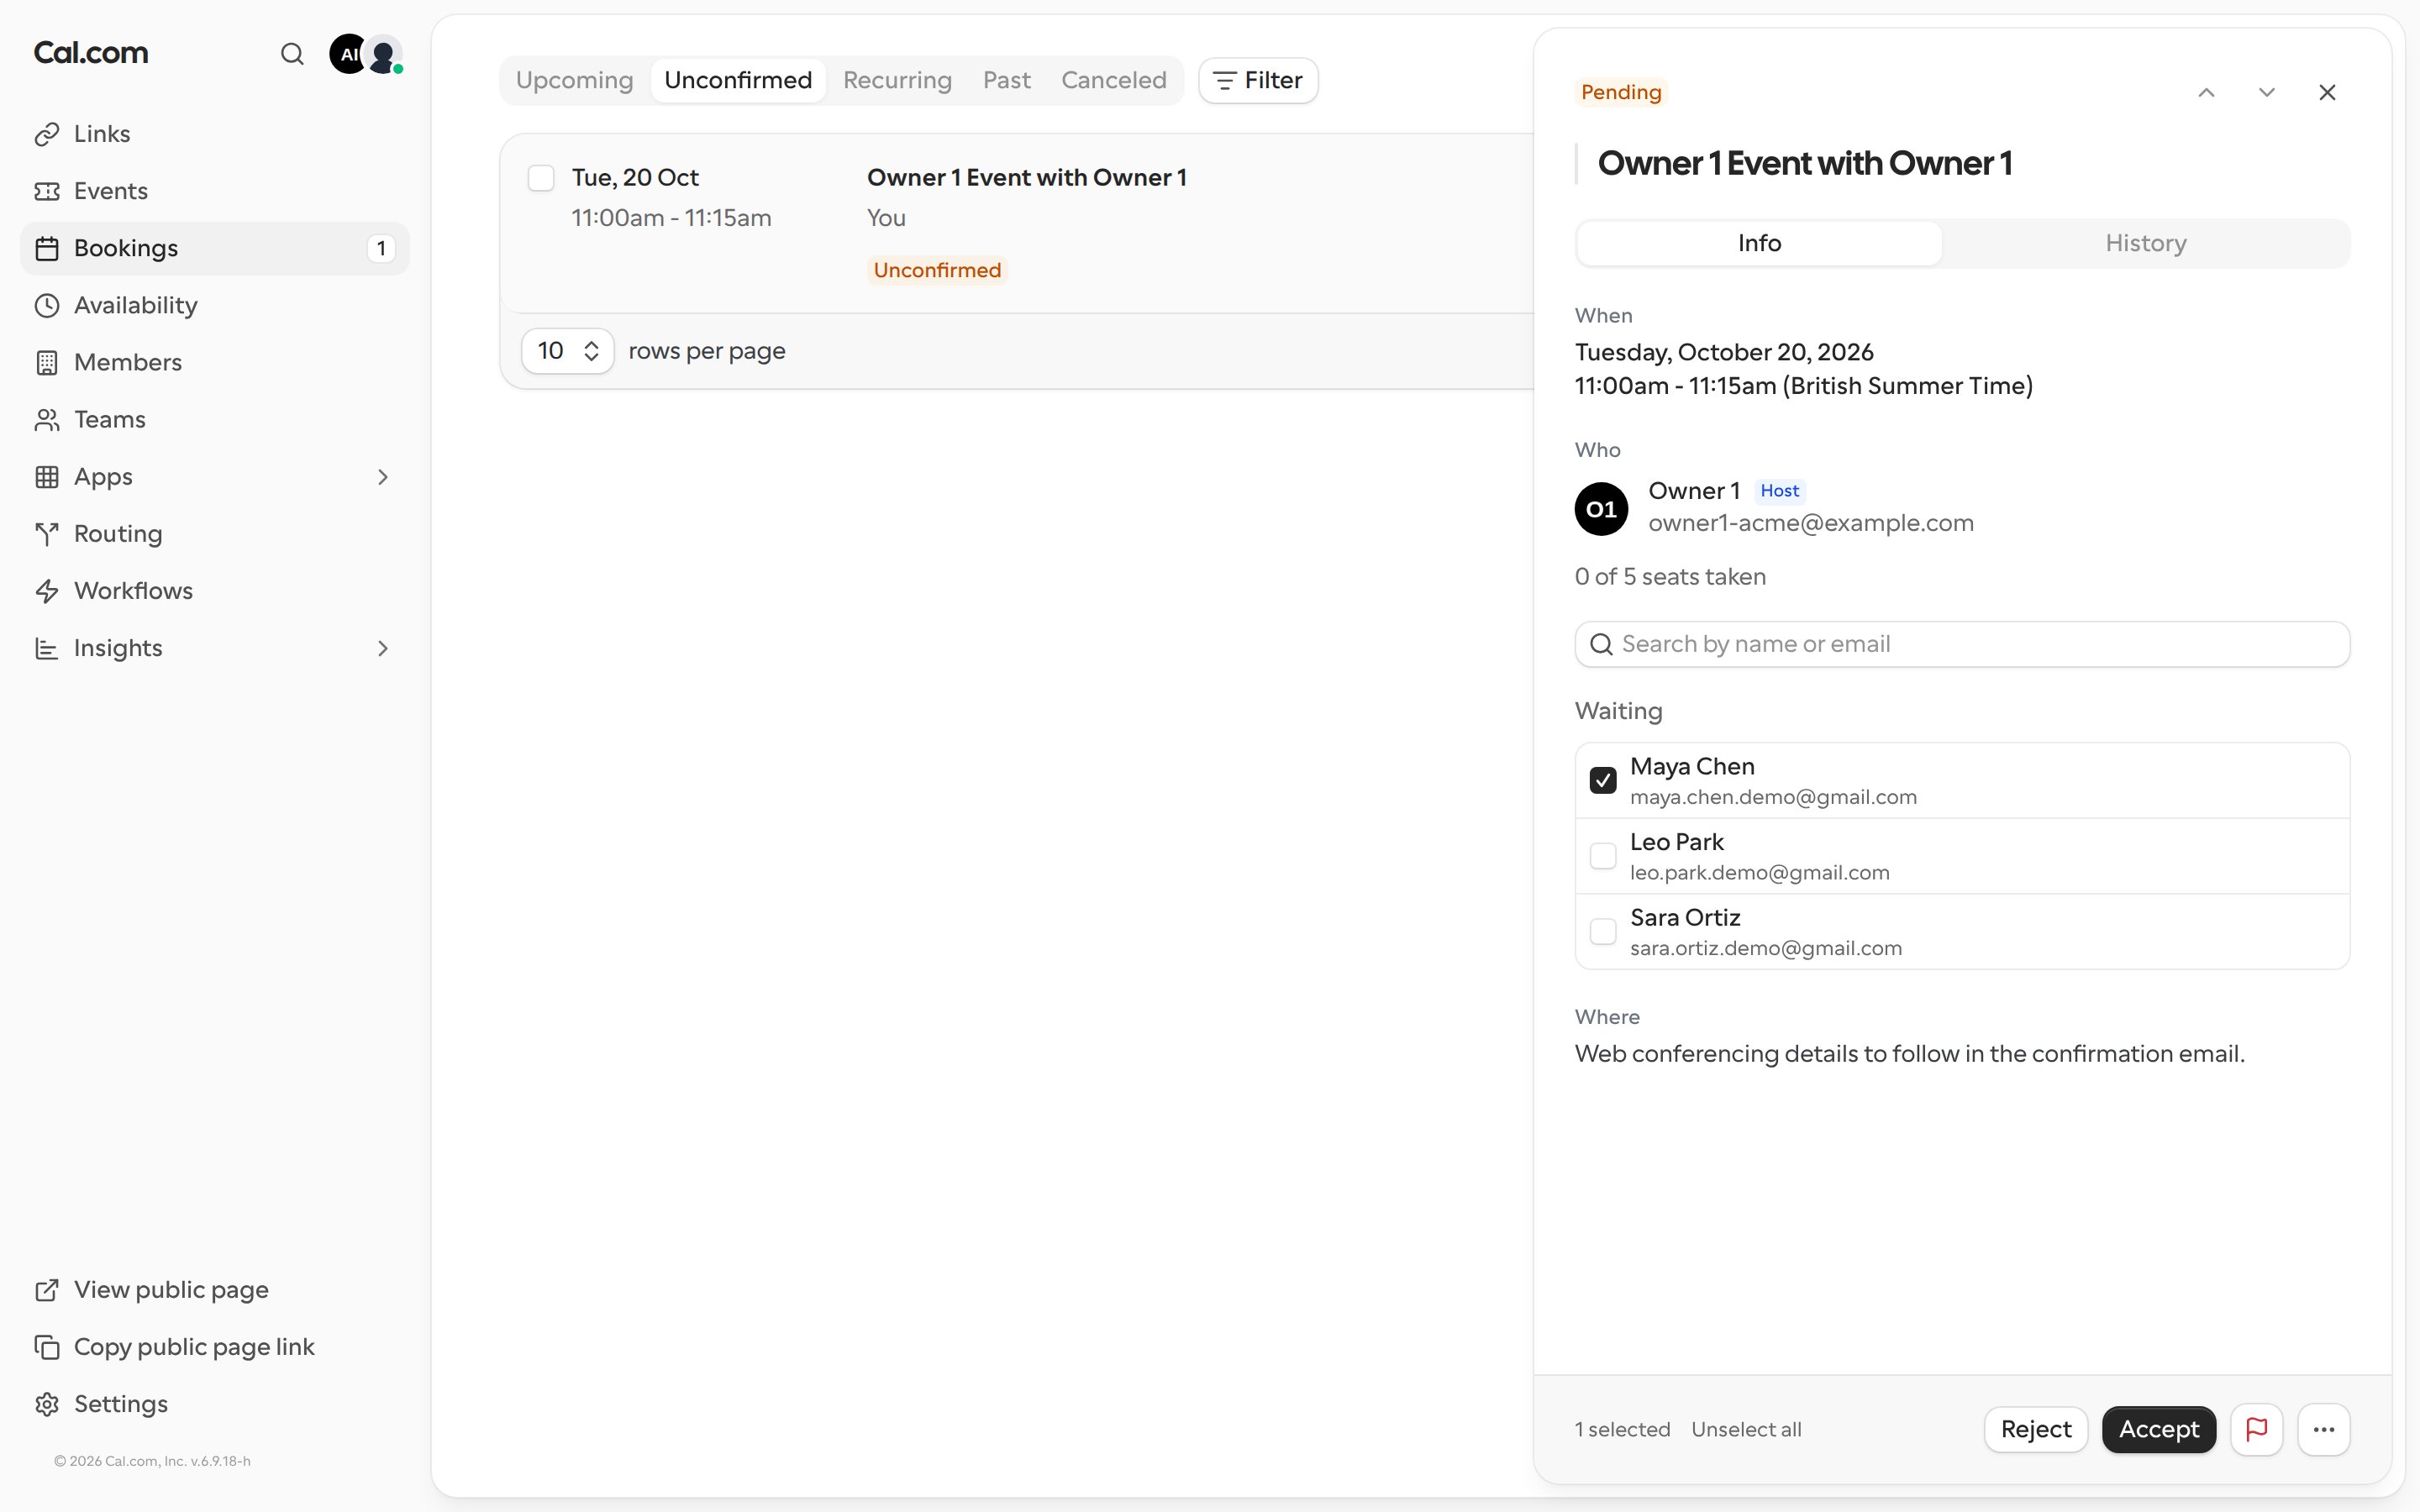Image resolution: width=2420 pixels, height=1512 pixels.
Task: Open the three-dots more options menu
Action: coord(2323,1429)
